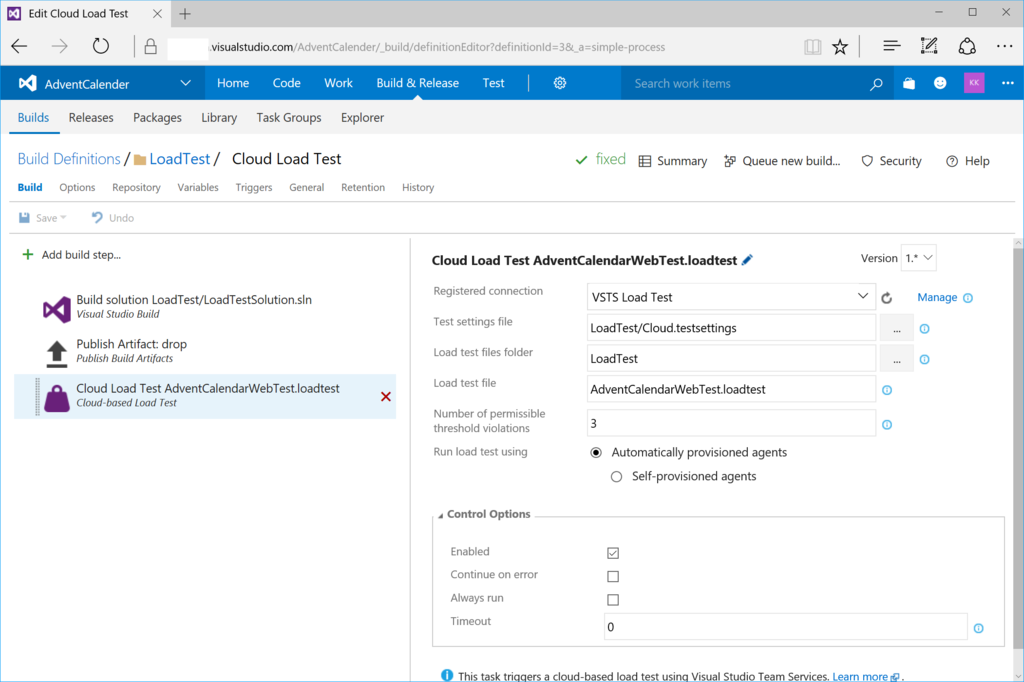The height and width of the screenshot is (682, 1024).
Task: Open the Triggers tab
Action: (253, 187)
